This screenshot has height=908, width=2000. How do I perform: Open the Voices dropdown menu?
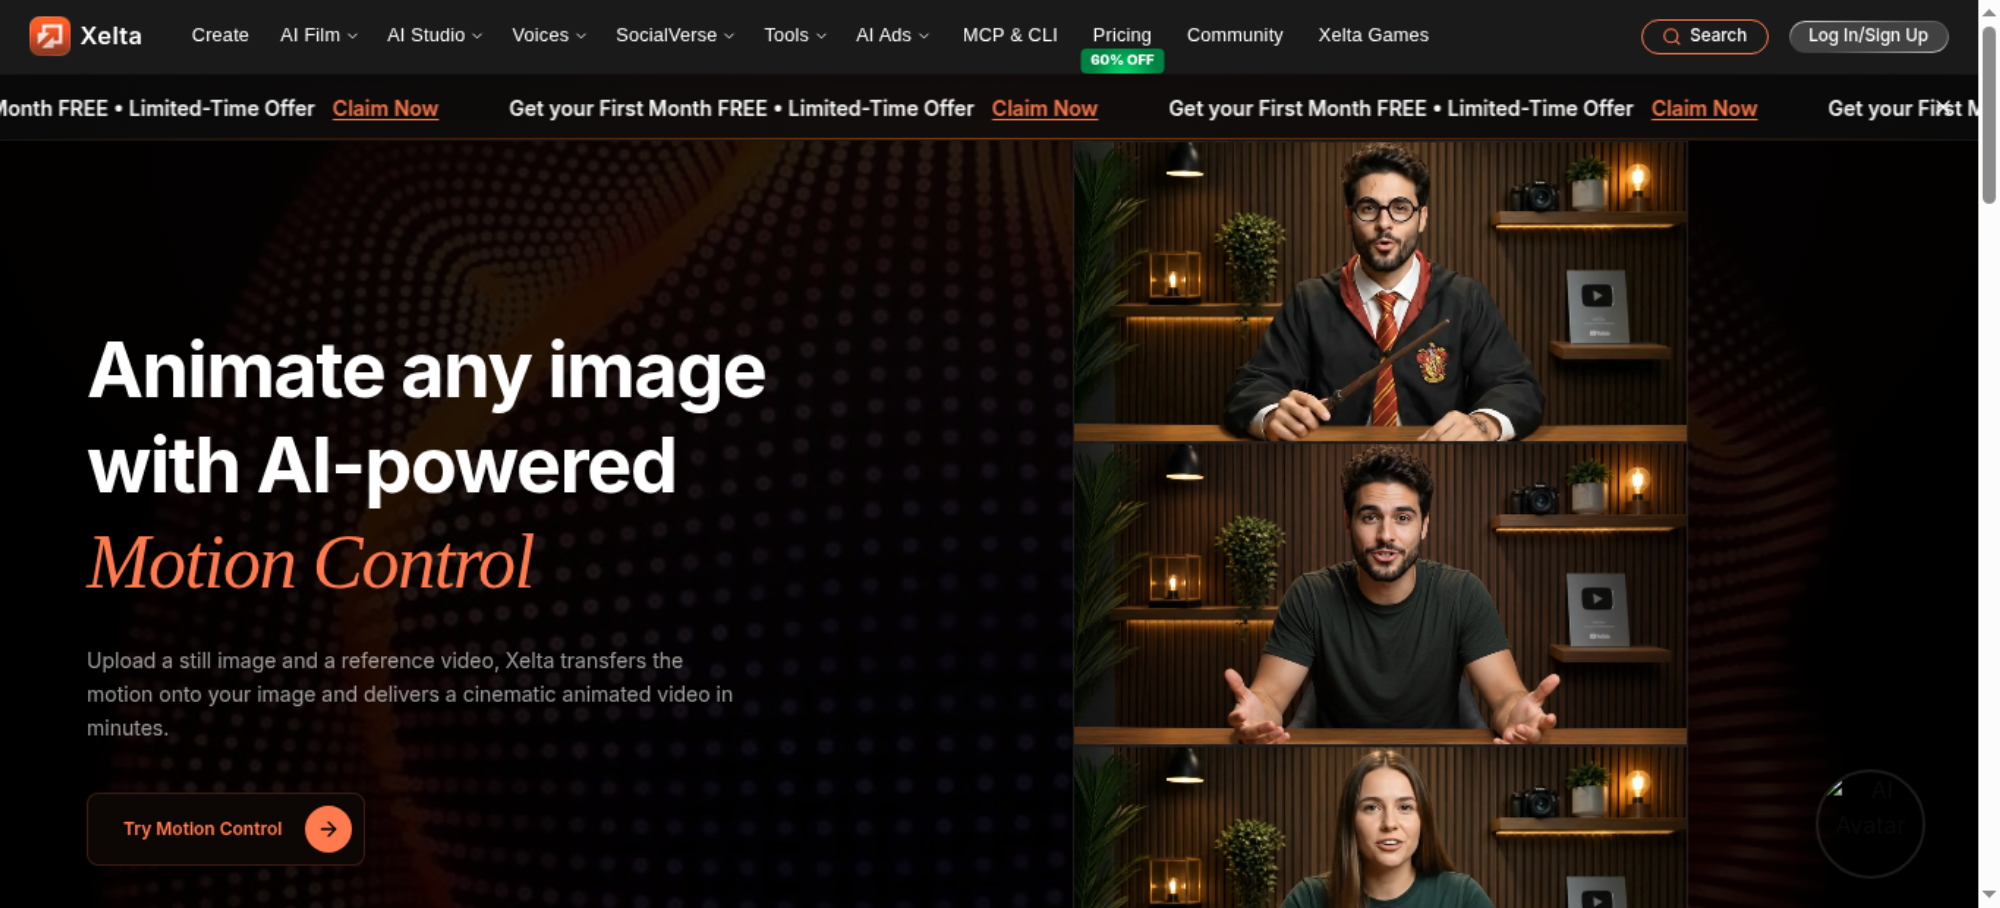pyautogui.click(x=549, y=35)
